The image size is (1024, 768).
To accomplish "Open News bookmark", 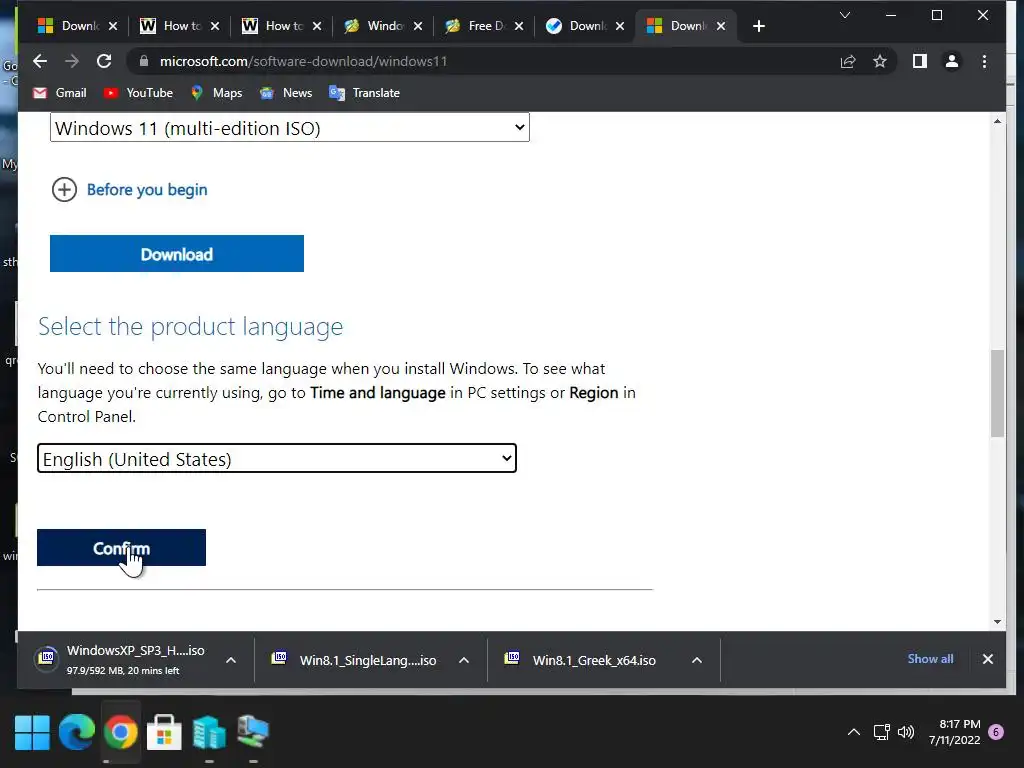I will (286, 93).
